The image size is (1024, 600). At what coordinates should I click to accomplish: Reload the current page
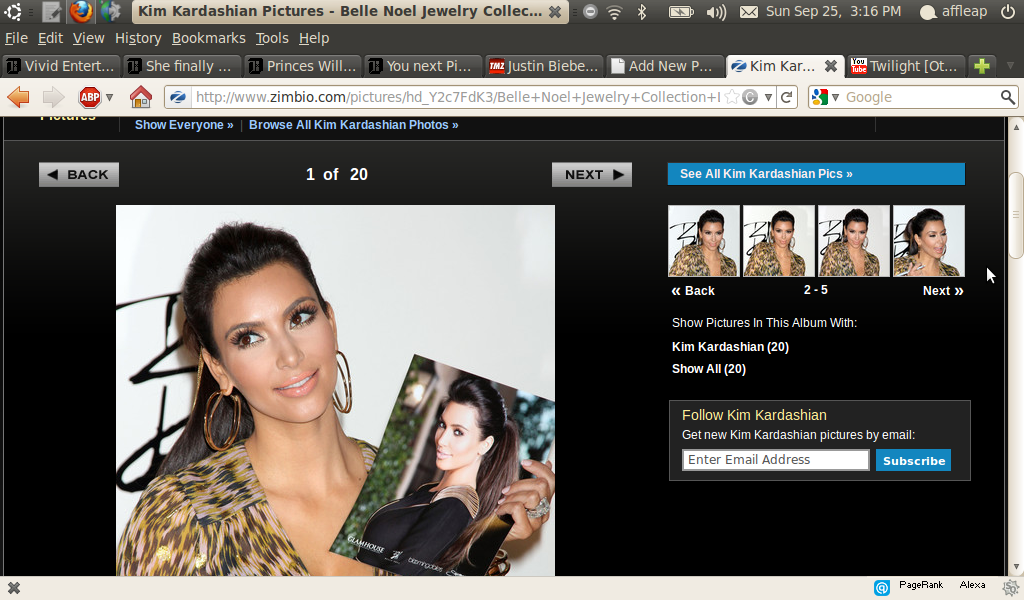point(787,97)
